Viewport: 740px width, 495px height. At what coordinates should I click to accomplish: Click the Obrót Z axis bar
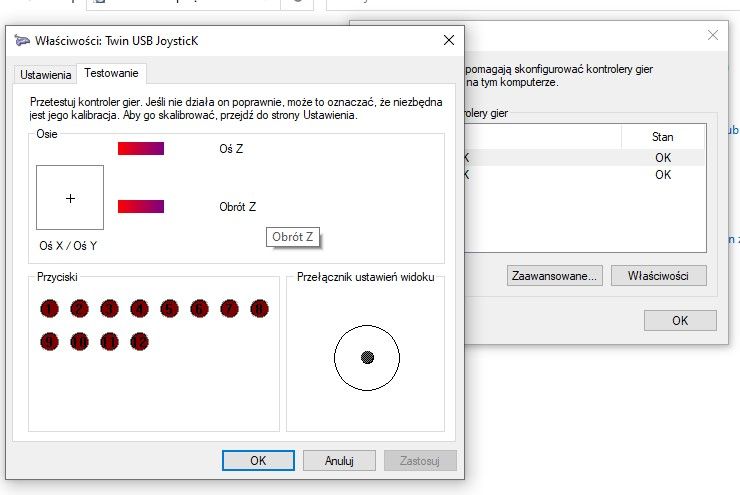click(x=141, y=207)
